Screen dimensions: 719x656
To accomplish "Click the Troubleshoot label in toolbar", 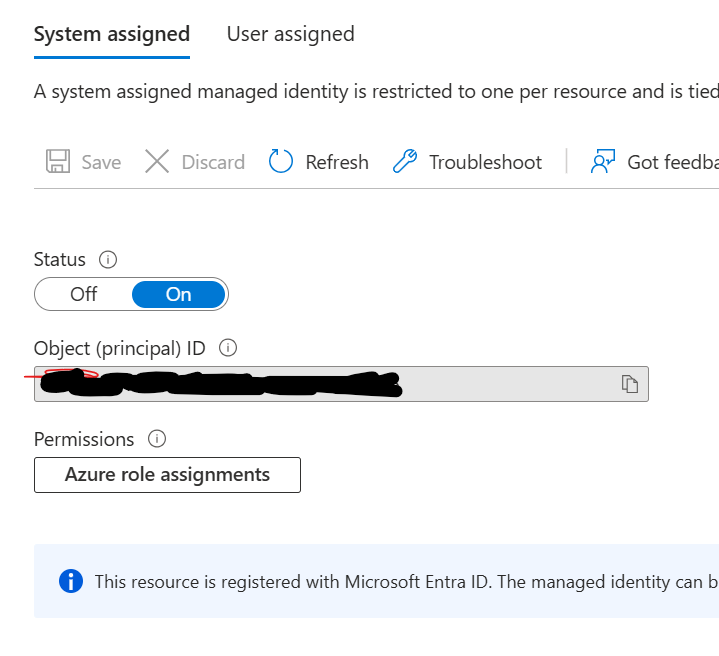I will tap(486, 162).
